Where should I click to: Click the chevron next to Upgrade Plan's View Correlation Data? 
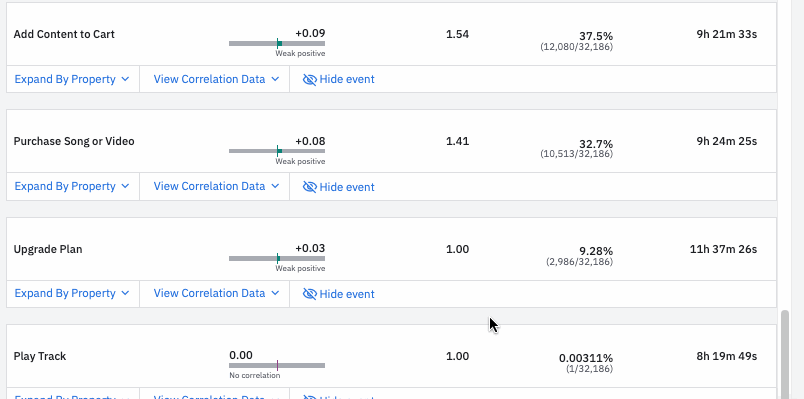(x=275, y=293)
